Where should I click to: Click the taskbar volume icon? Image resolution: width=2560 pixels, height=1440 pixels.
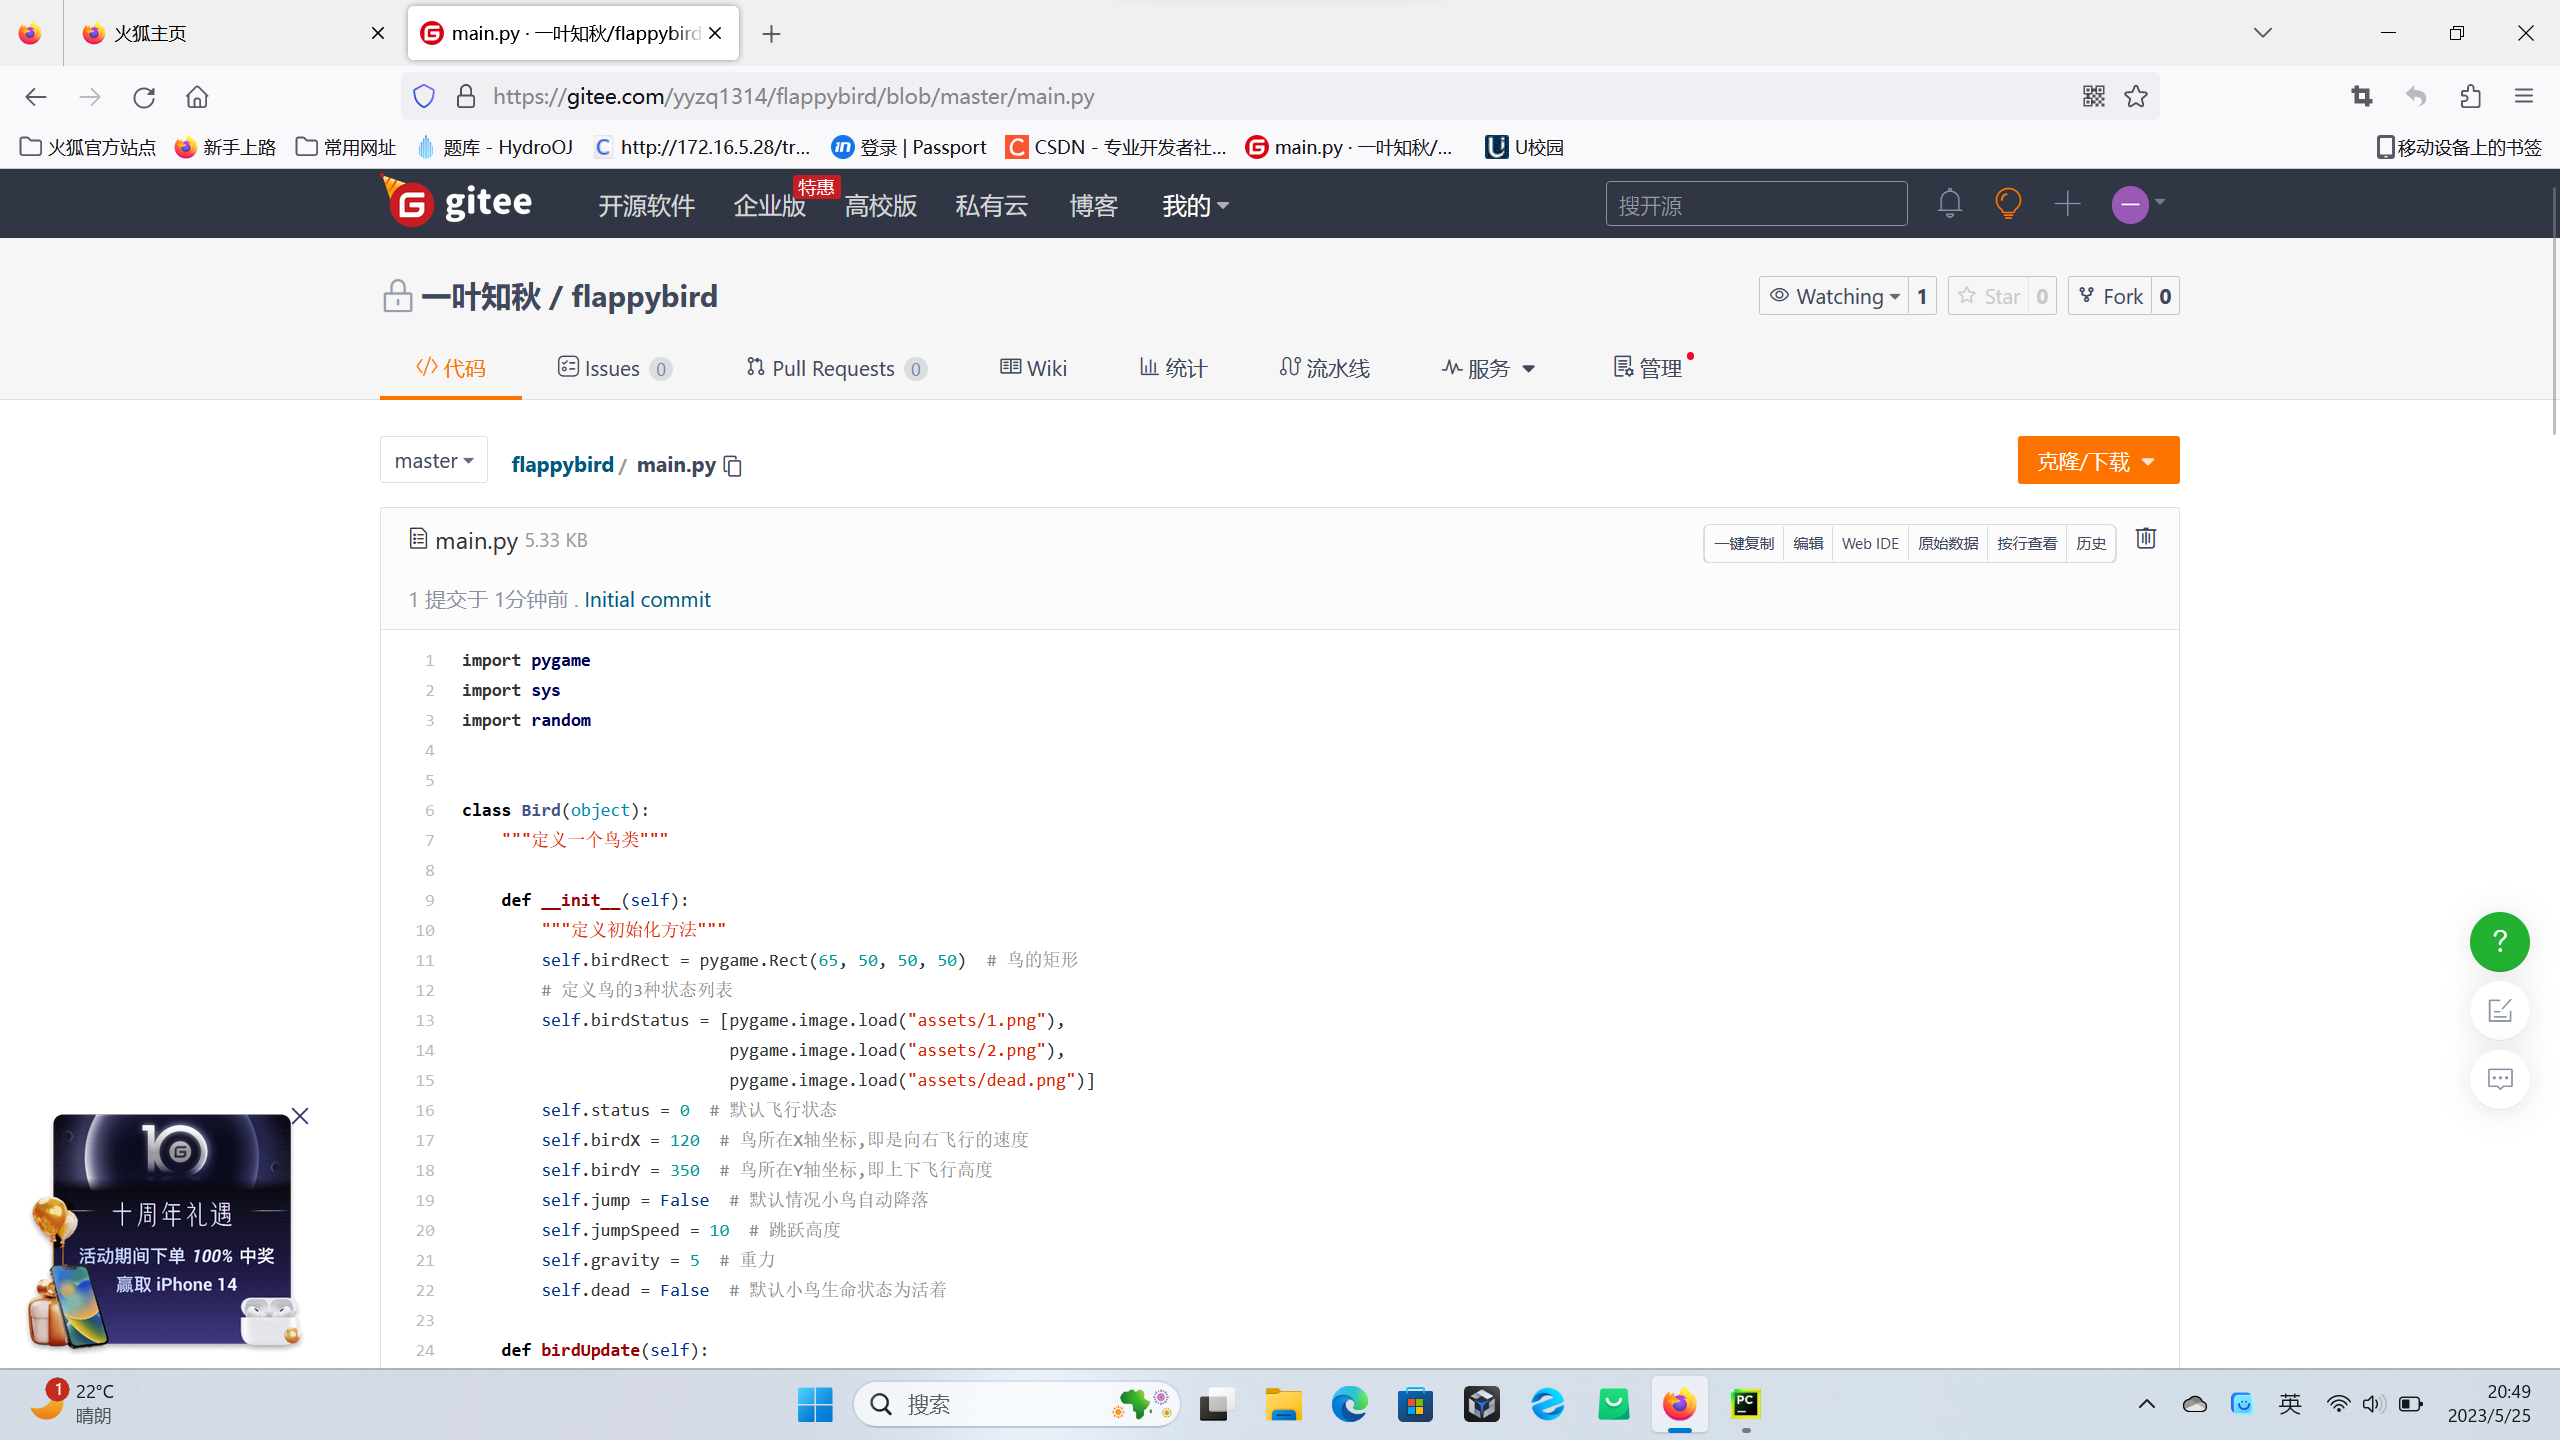tap(2374, 1405)
